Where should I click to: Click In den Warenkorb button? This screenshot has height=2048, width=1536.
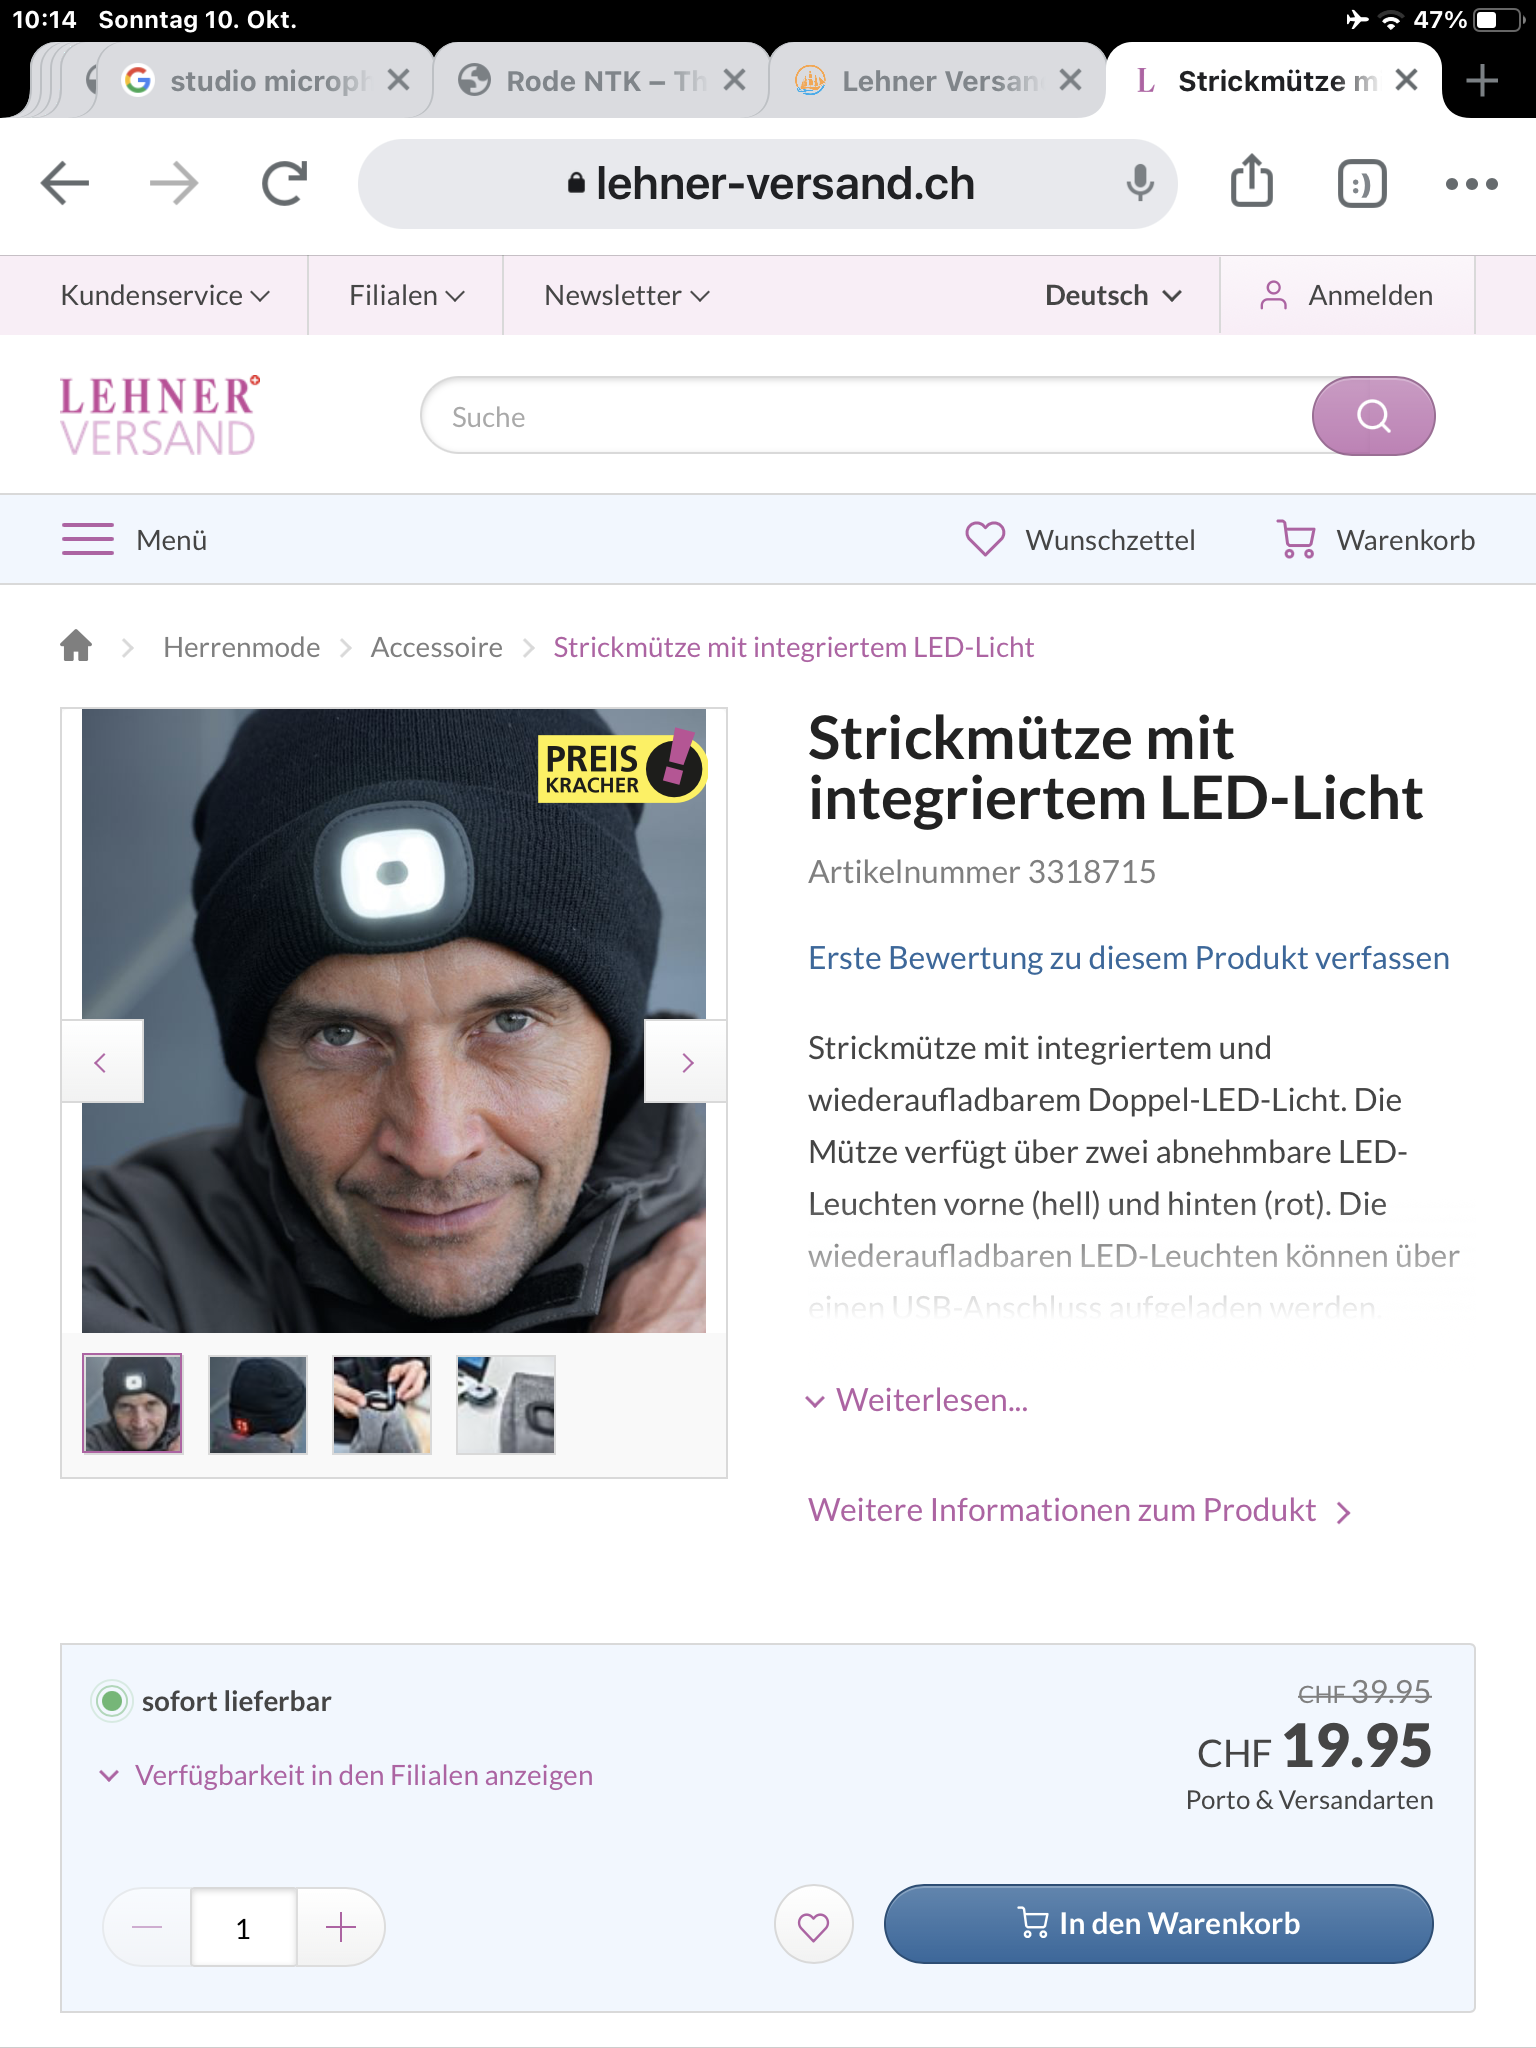(1158, 1924)
